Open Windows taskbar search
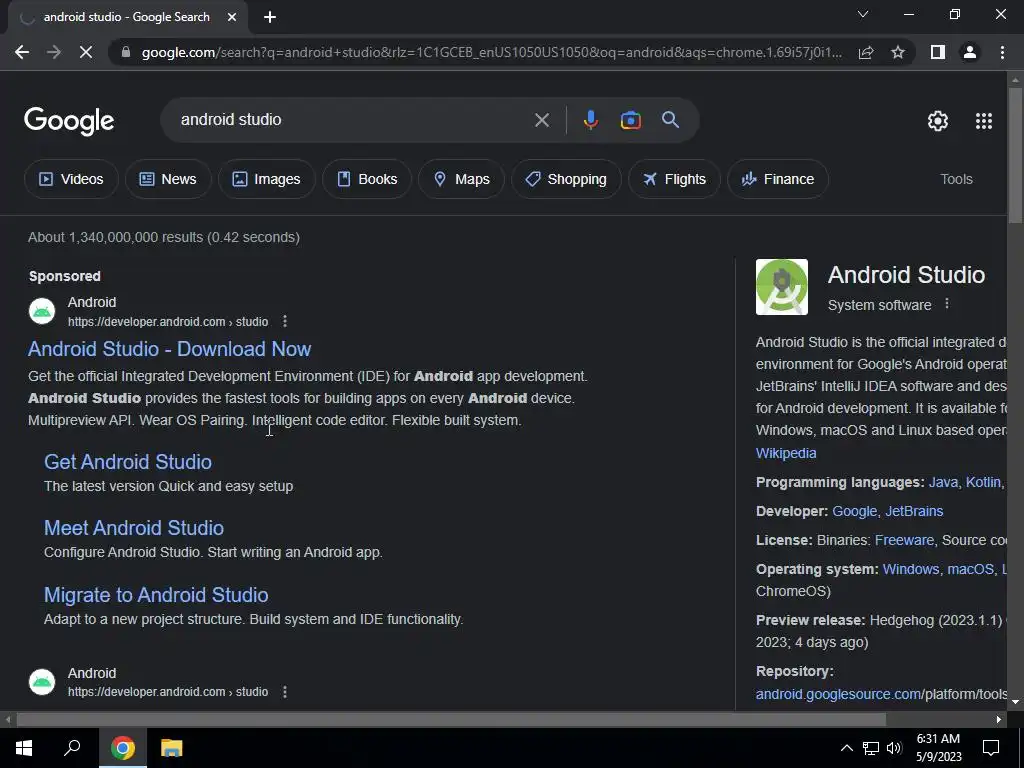1024x768 pixels. [72, 748]
